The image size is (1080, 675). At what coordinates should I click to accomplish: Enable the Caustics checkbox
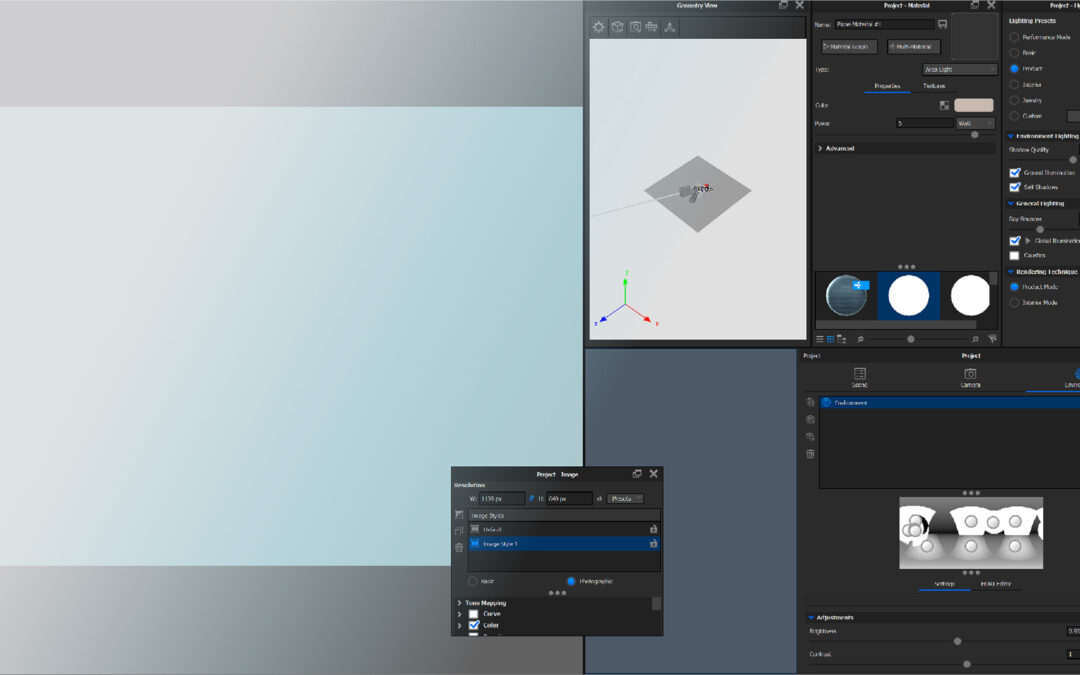click(x=1015, y=256)
